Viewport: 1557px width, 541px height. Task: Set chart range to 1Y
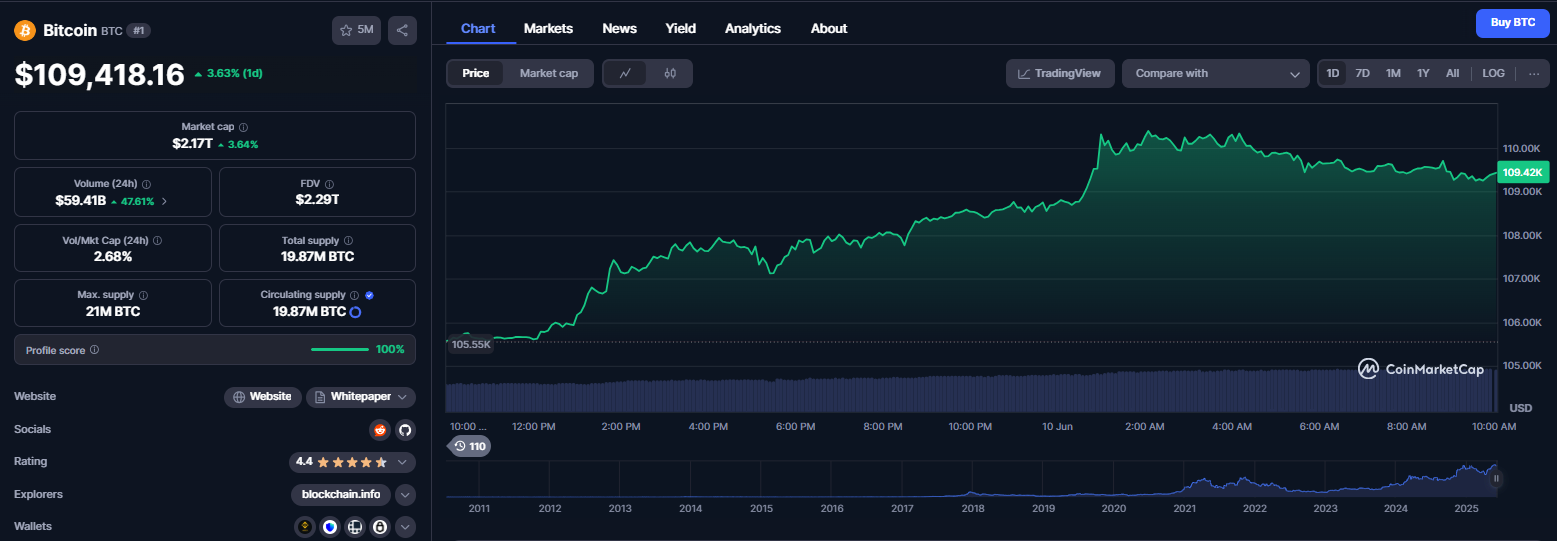click(x=1423, y=73)
